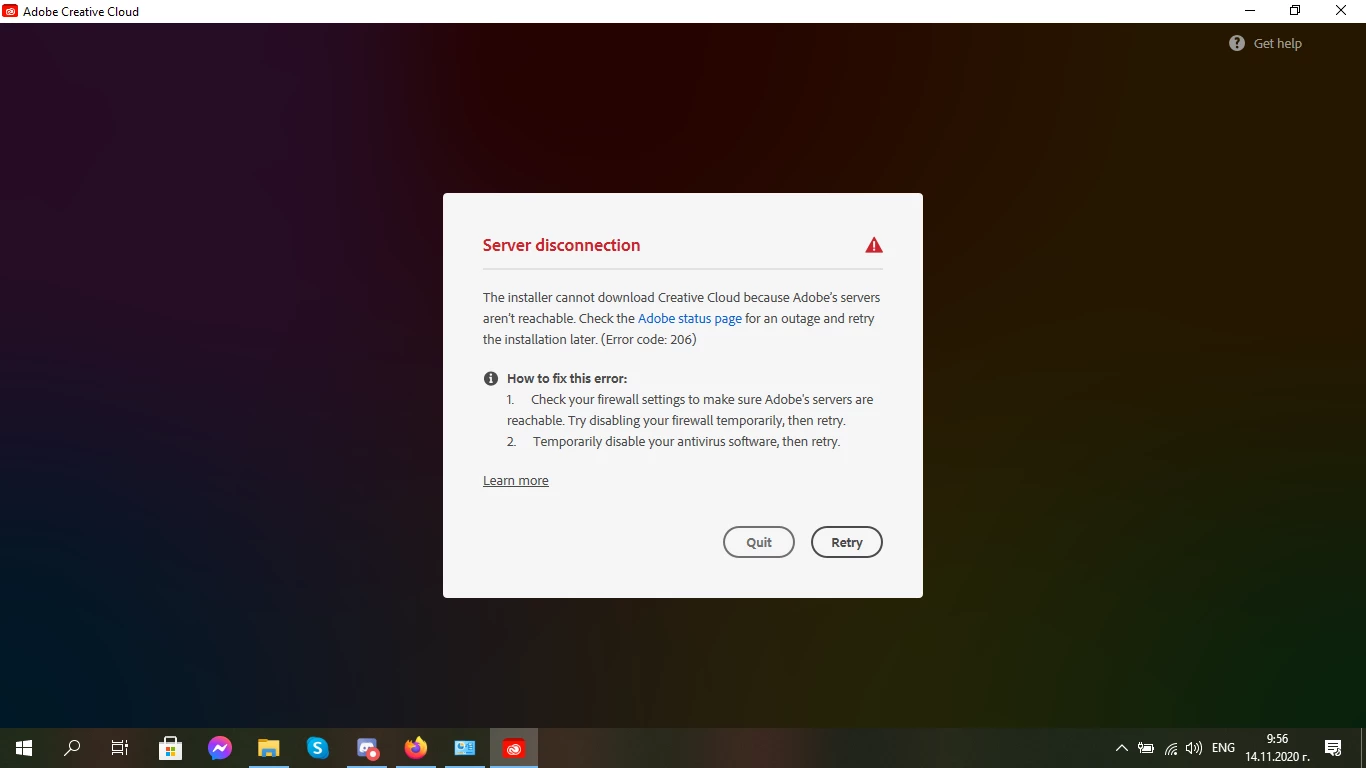The width and height of the screenshot is (1366, 768).
Task: Open Skype from the taskbar
Action: tap(318, 748)
